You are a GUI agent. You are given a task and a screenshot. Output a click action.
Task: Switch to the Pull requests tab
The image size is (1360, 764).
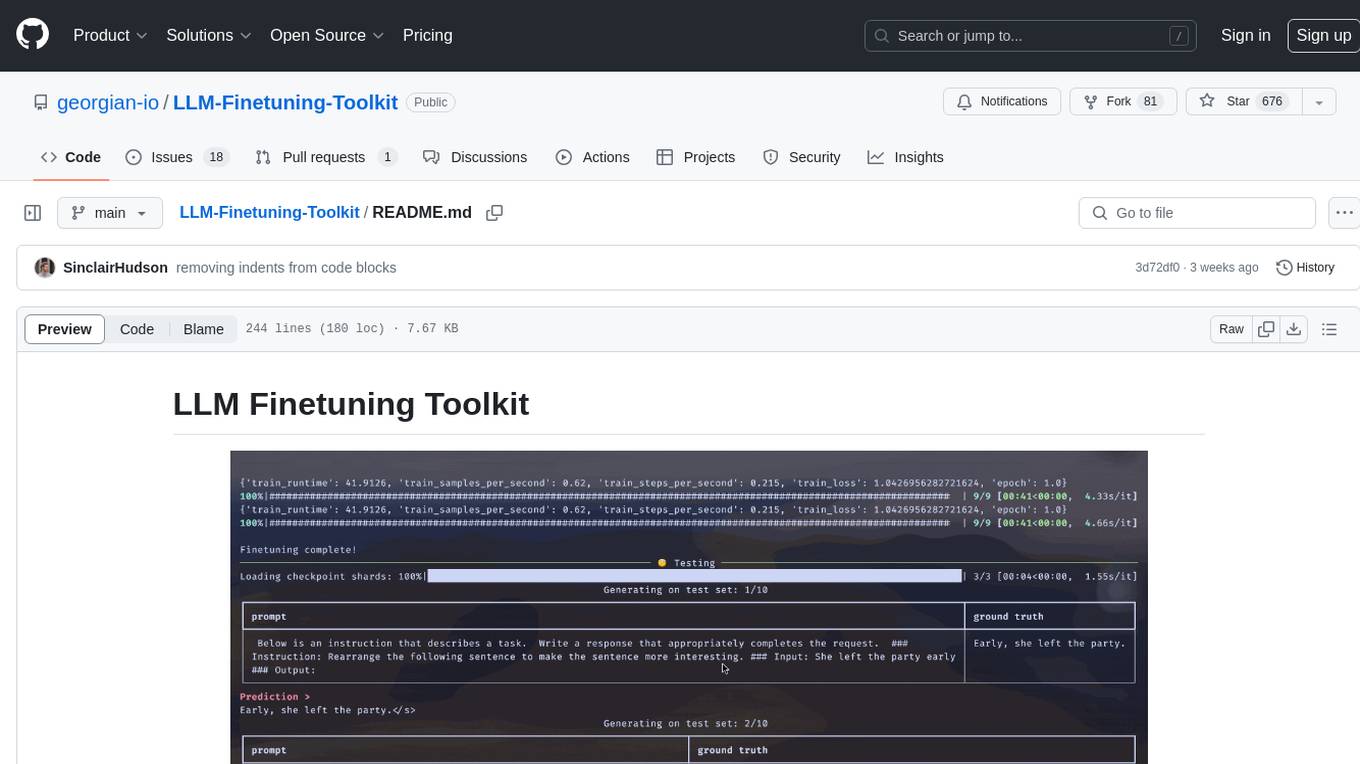click(325, 157)
